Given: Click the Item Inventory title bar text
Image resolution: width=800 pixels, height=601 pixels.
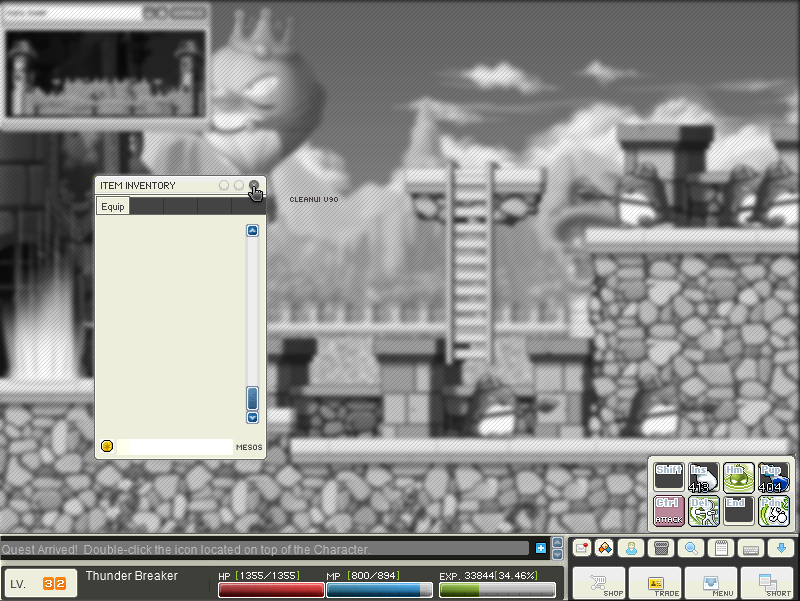Looking at the screenshot, I should point(138,186).
